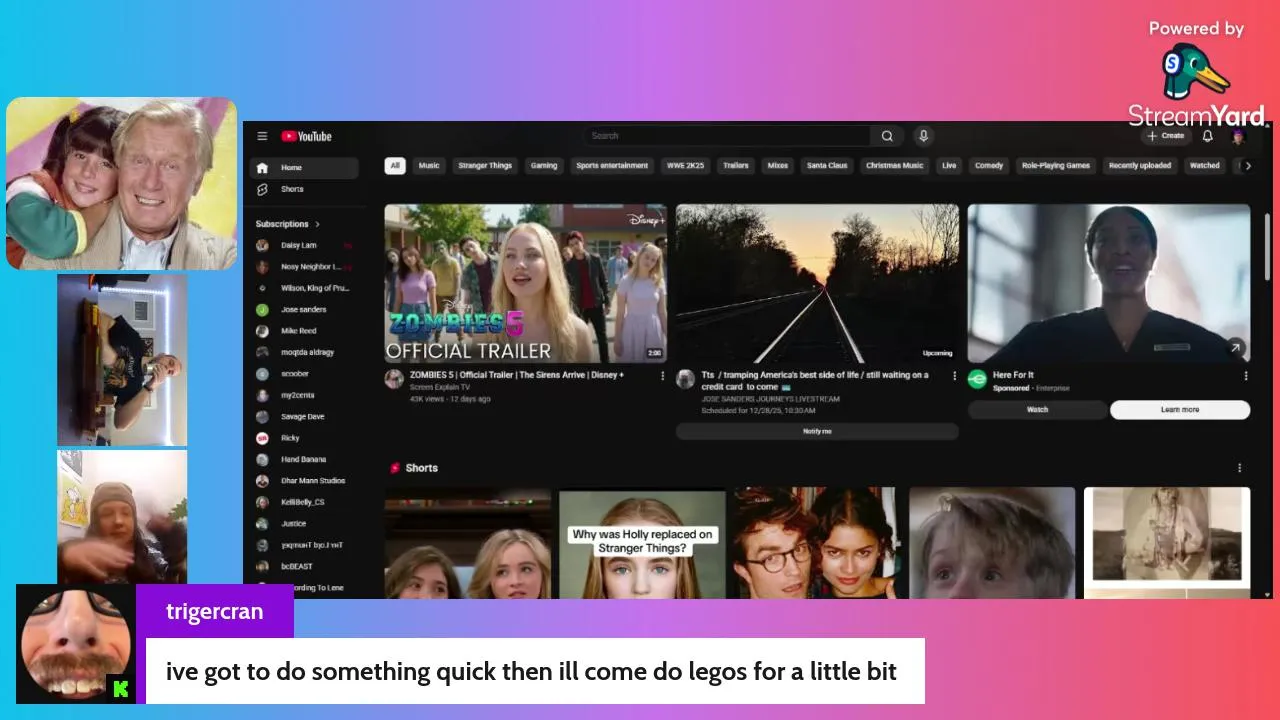Open tramping livestream video options menu
1280x720 pixels.
coord(954,376)
